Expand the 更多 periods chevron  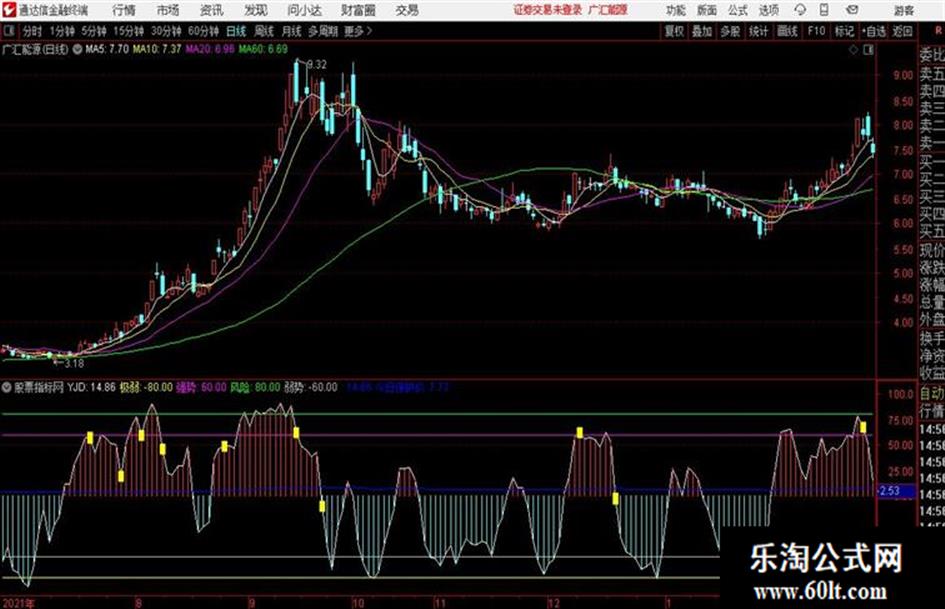pos(369,31)
